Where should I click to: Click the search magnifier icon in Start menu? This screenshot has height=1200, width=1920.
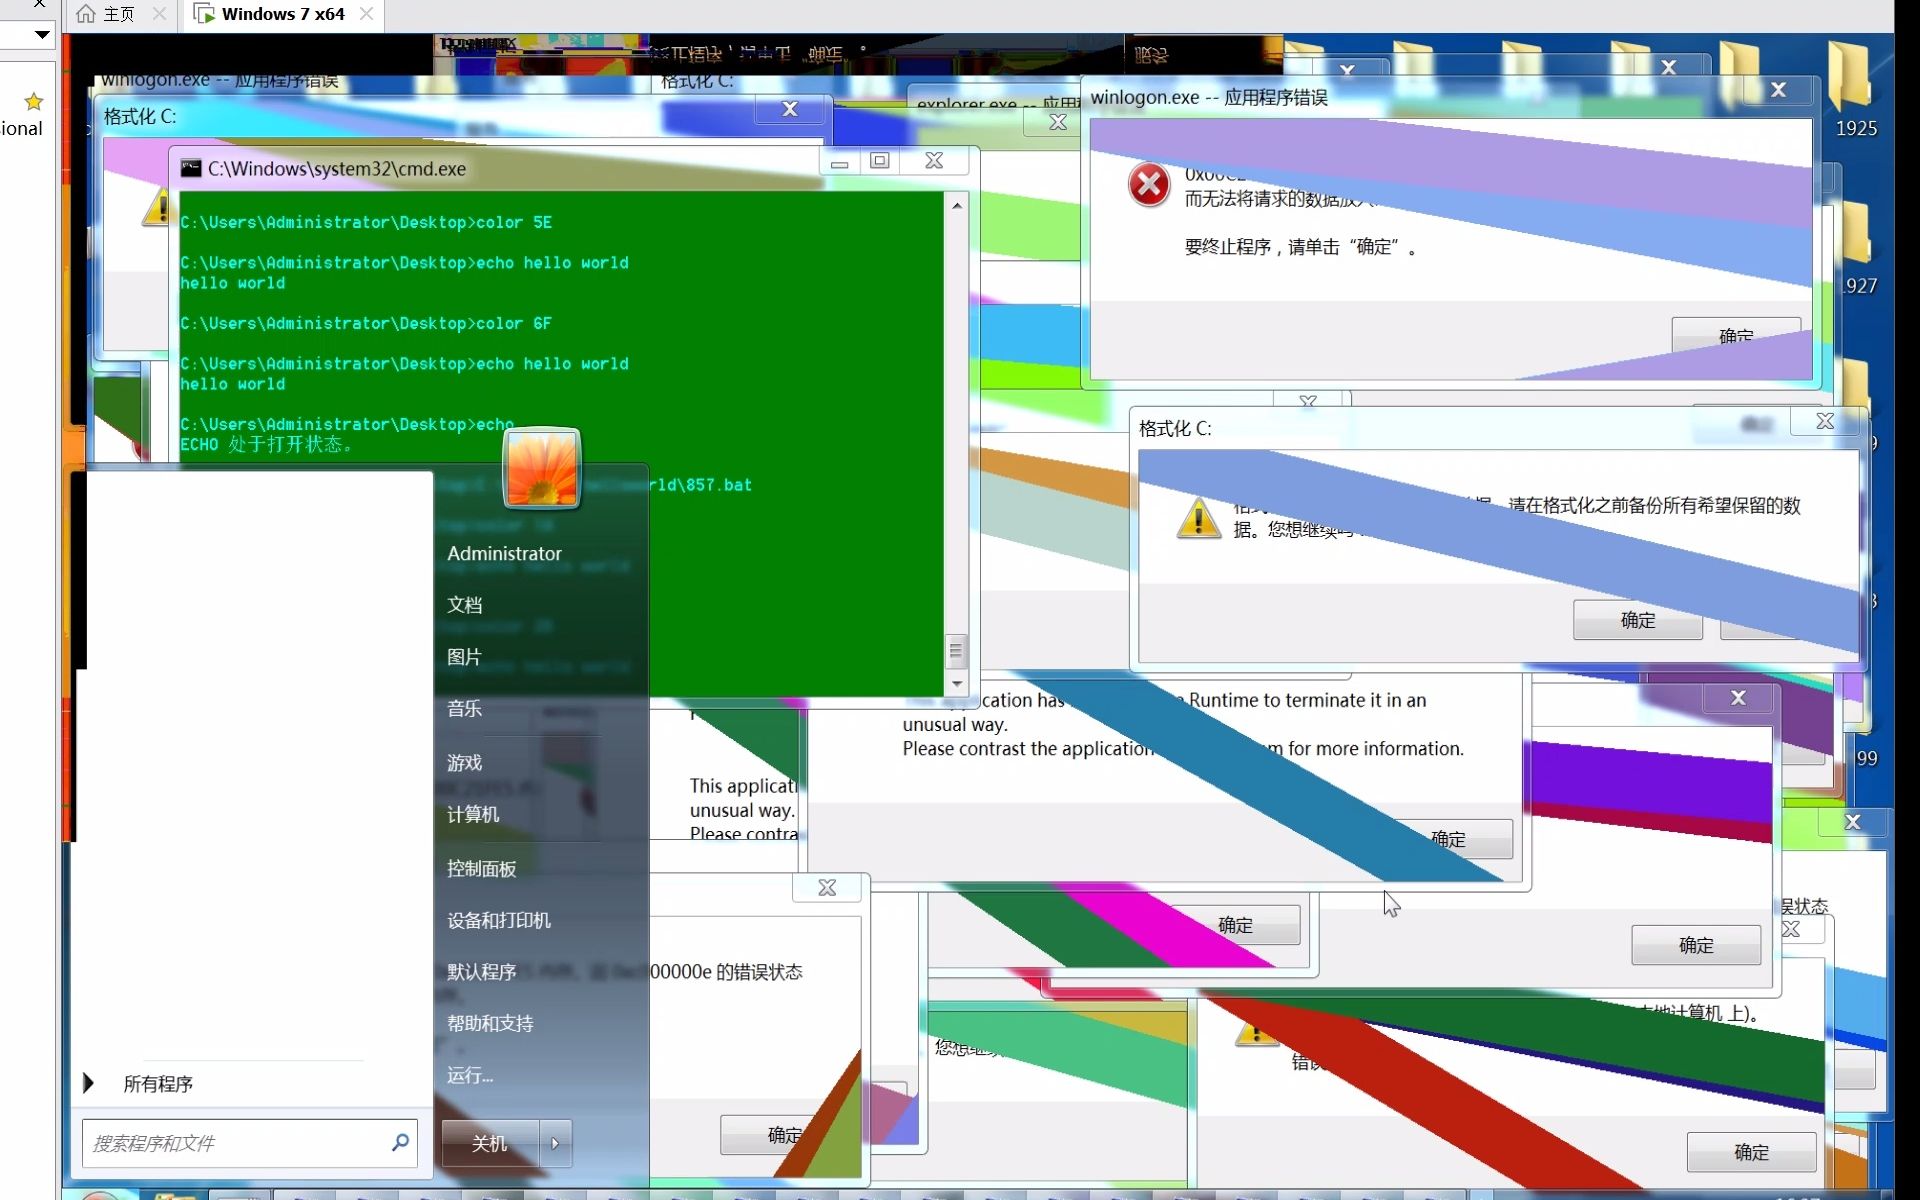pos(400,1142)
